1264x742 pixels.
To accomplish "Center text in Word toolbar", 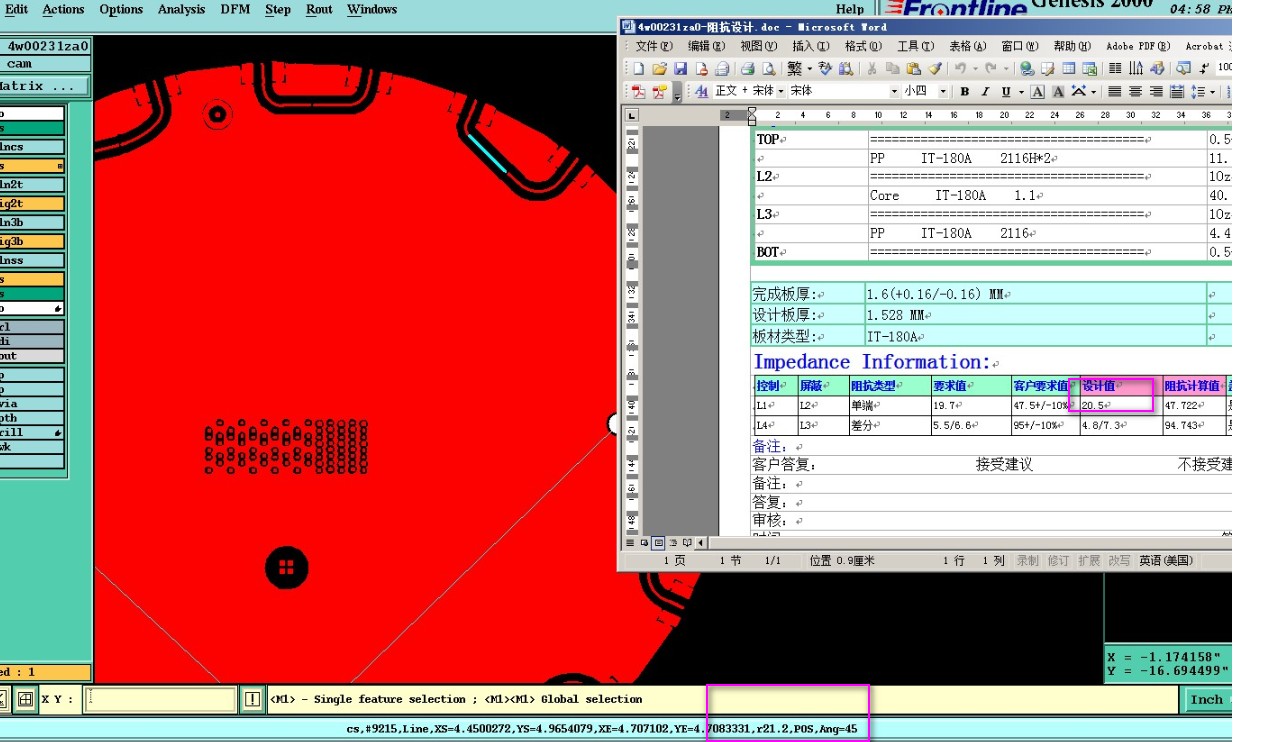I will [x=1135, y=91].
